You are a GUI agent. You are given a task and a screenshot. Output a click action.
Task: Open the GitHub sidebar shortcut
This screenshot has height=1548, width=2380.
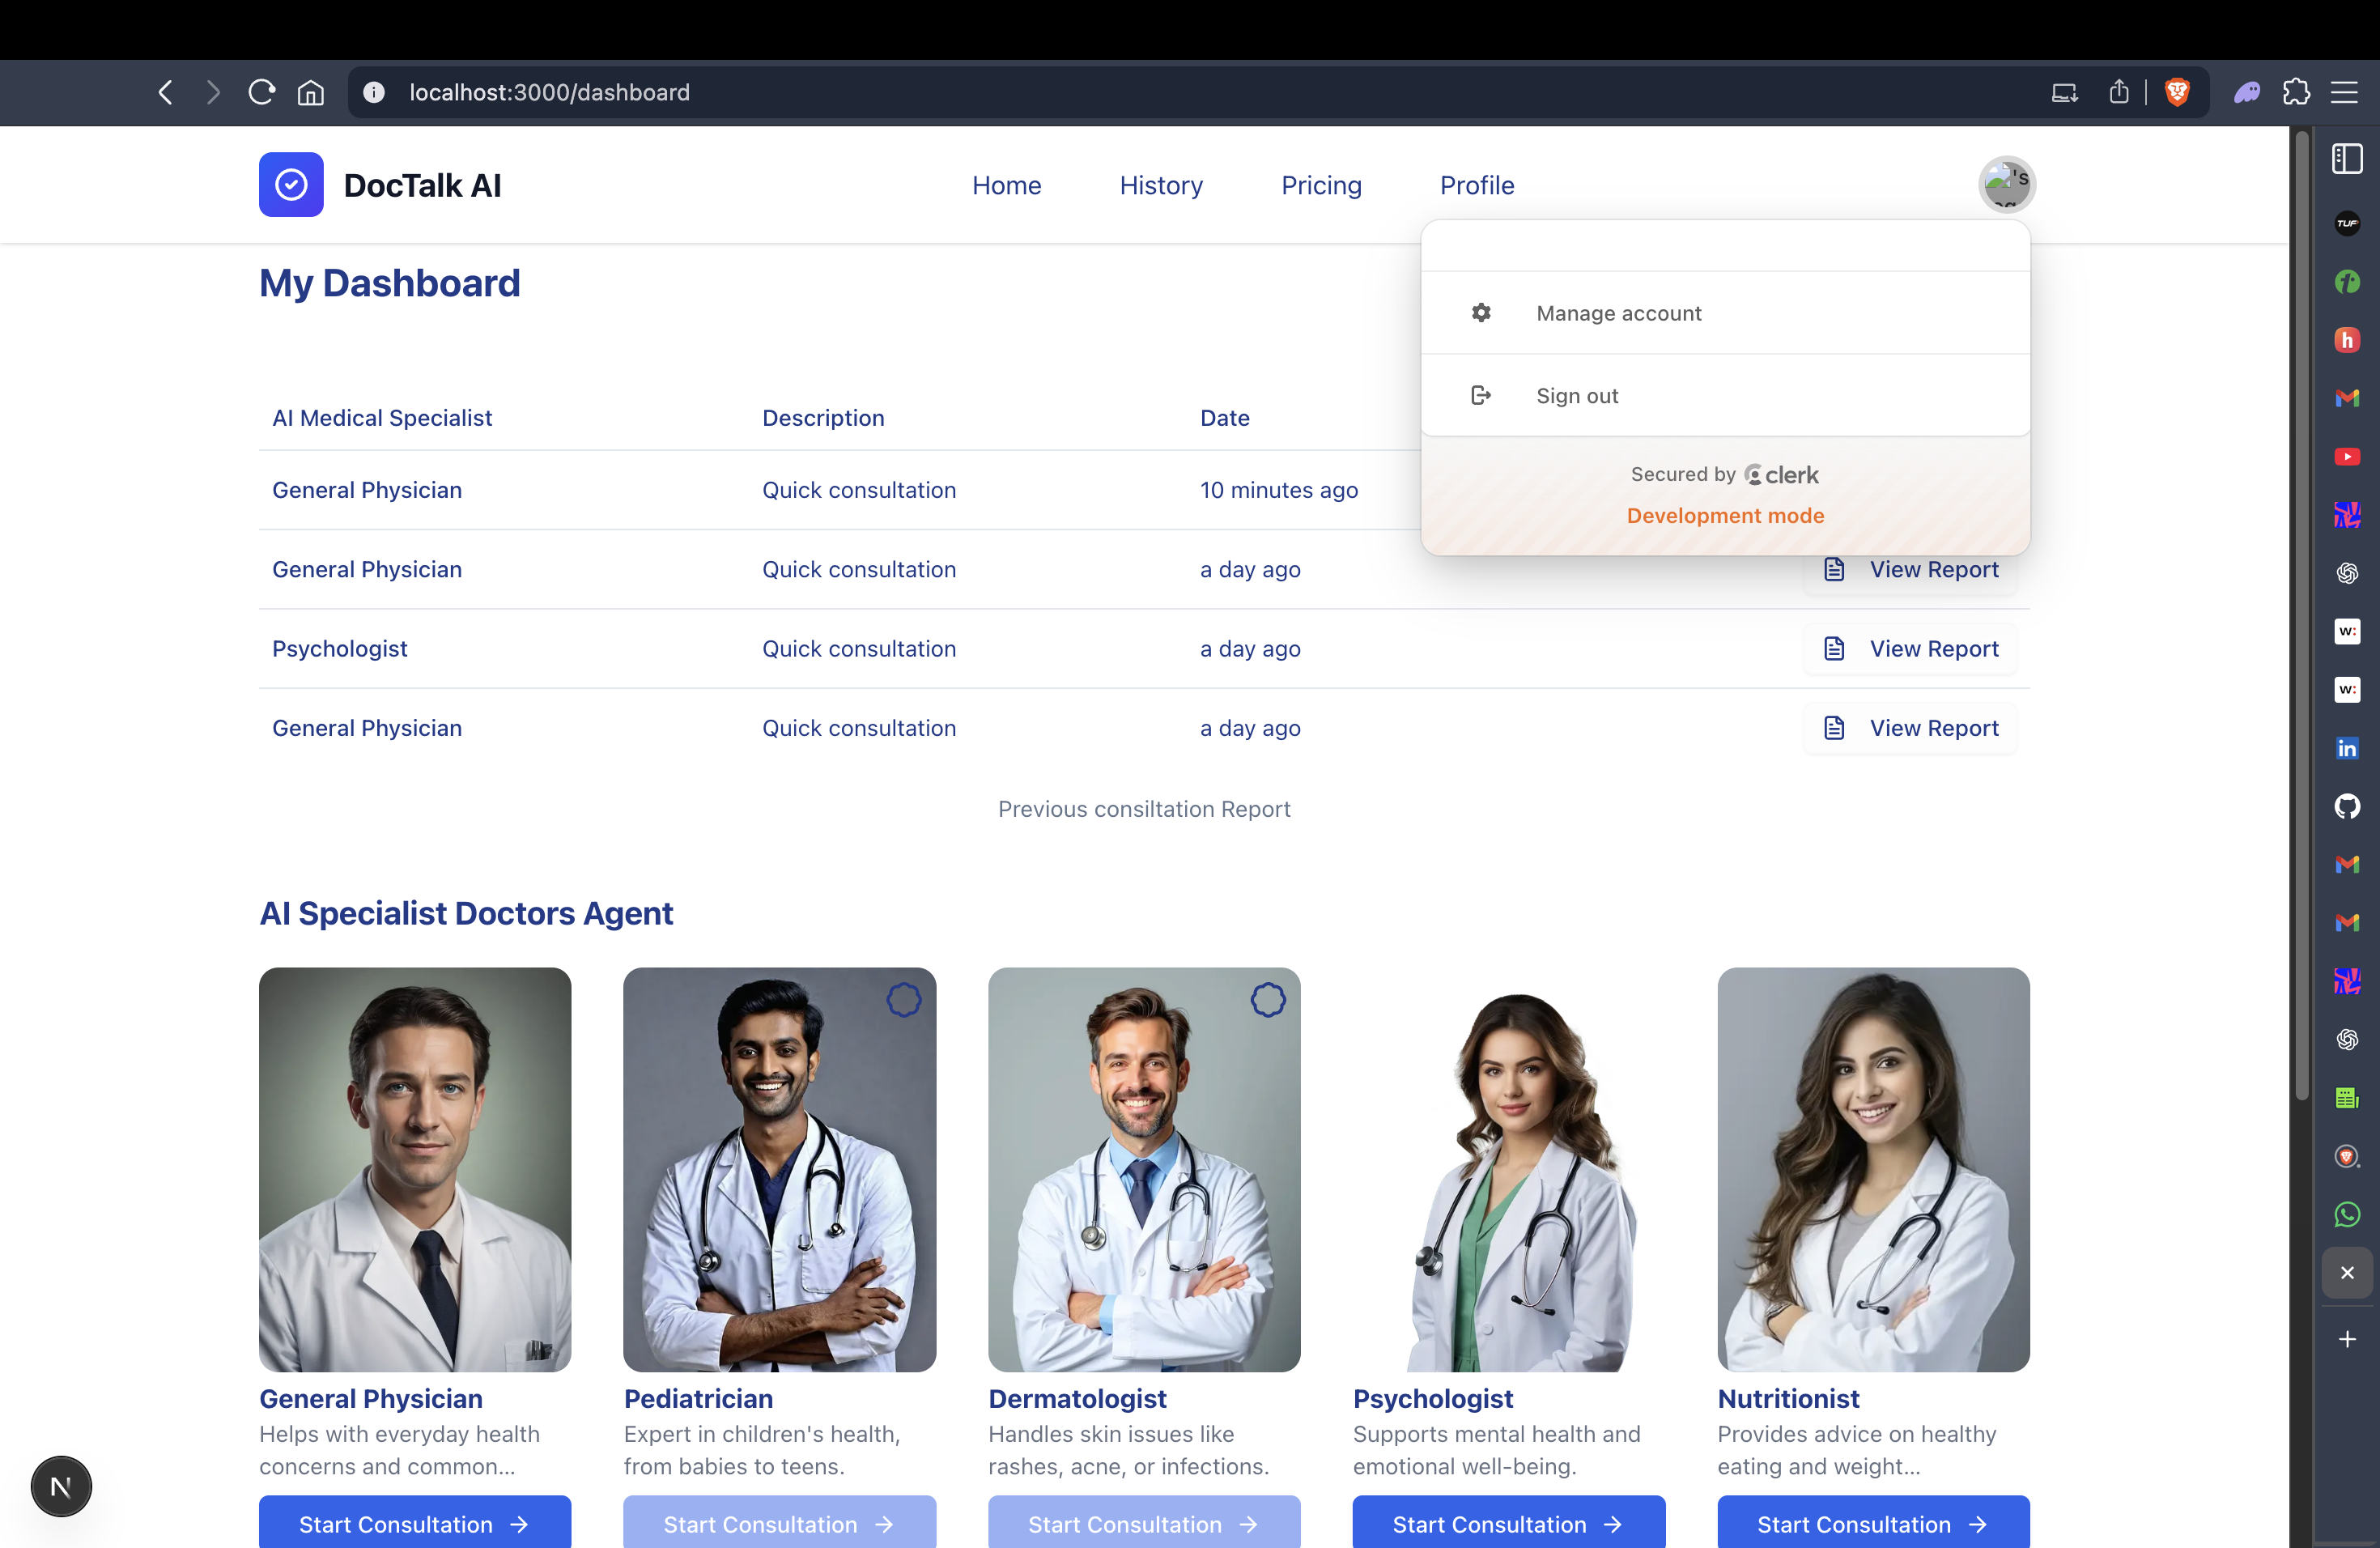(x=2346, y=806)
